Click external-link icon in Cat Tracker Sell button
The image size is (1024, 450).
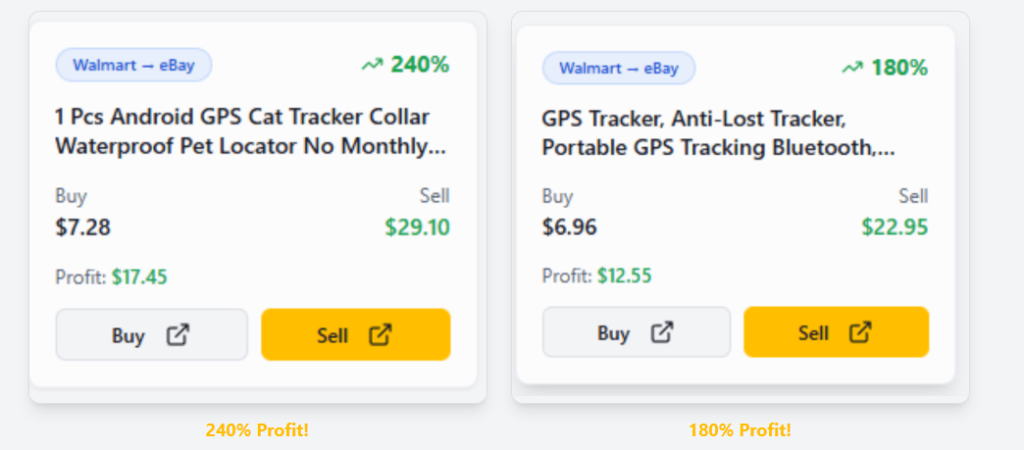pyautogui.click(x=380, y=335)
